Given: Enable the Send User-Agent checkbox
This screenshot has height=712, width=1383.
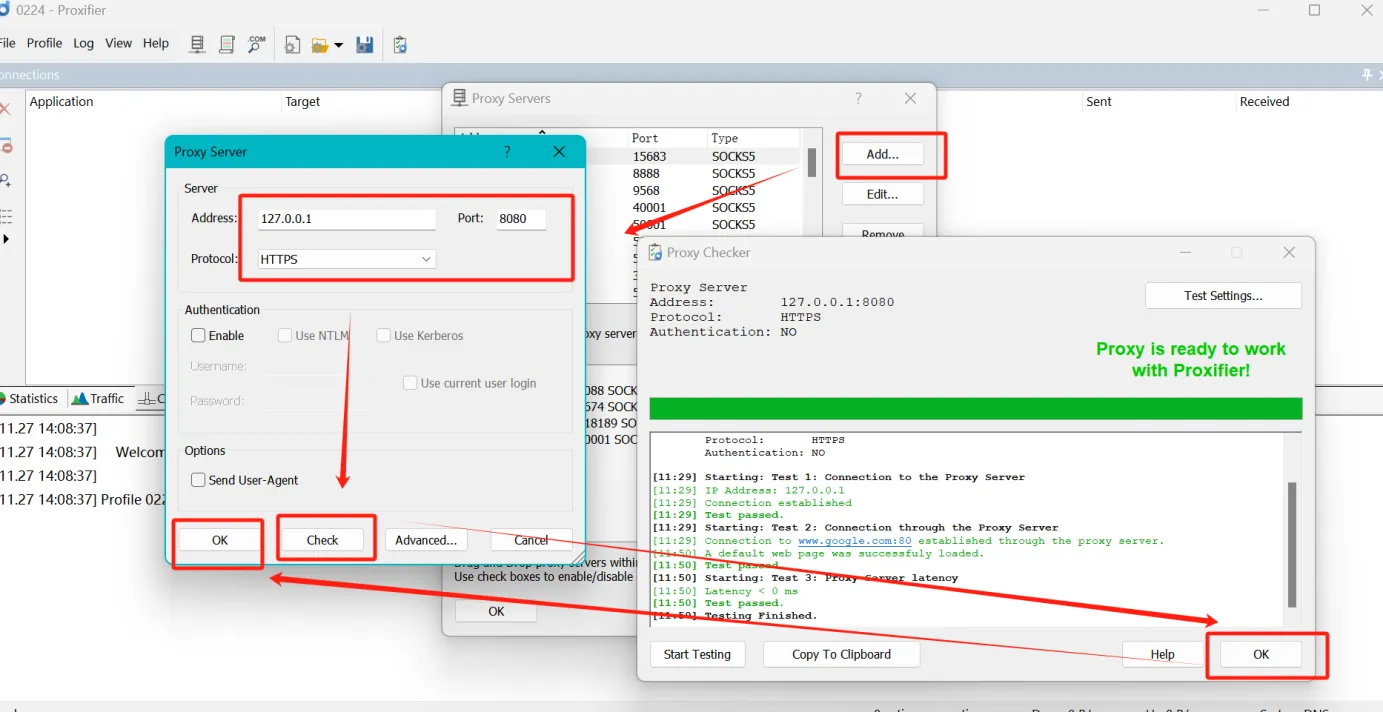Looking at the screenshot, I should pos(198,480).
